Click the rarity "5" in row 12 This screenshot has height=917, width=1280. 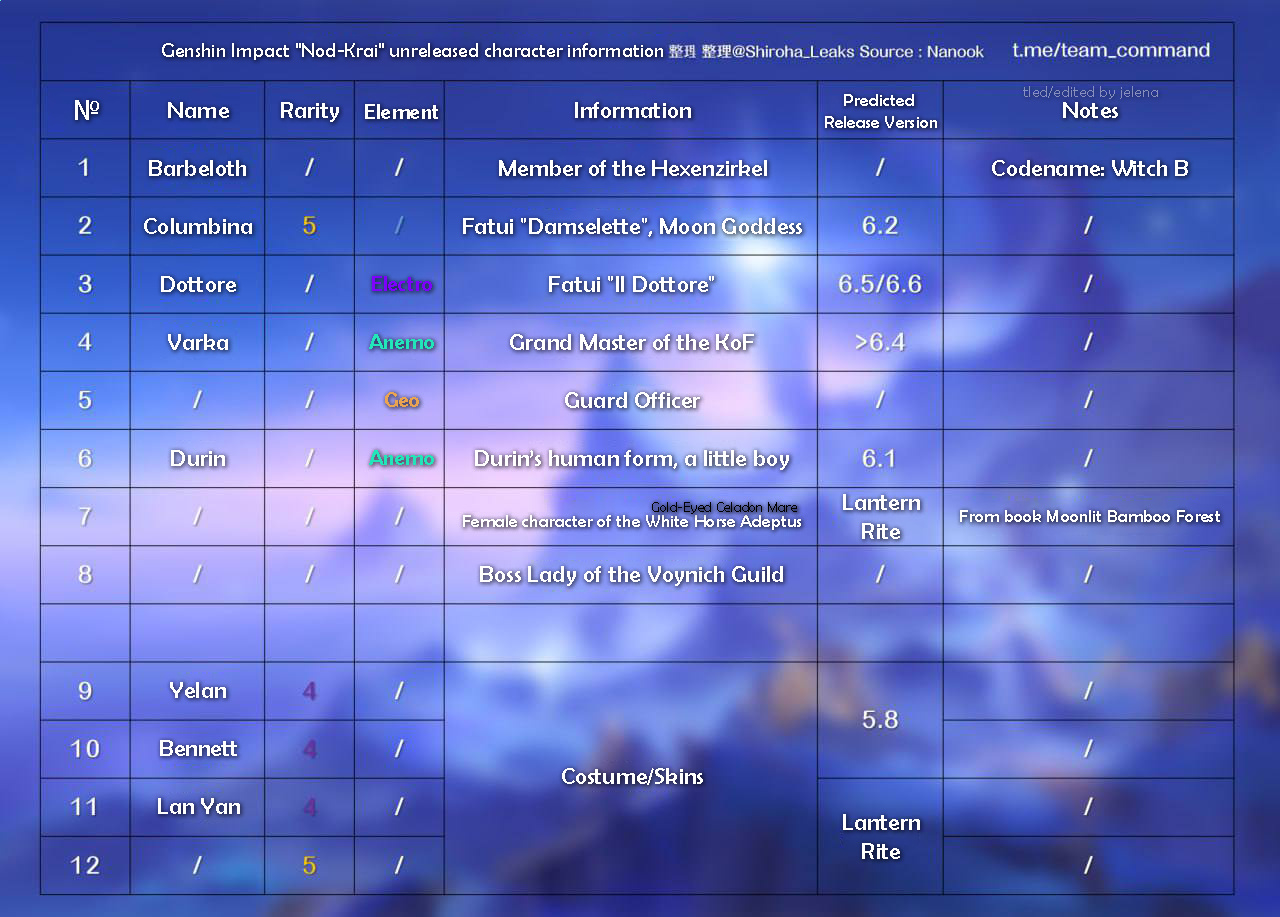point(309,864)
